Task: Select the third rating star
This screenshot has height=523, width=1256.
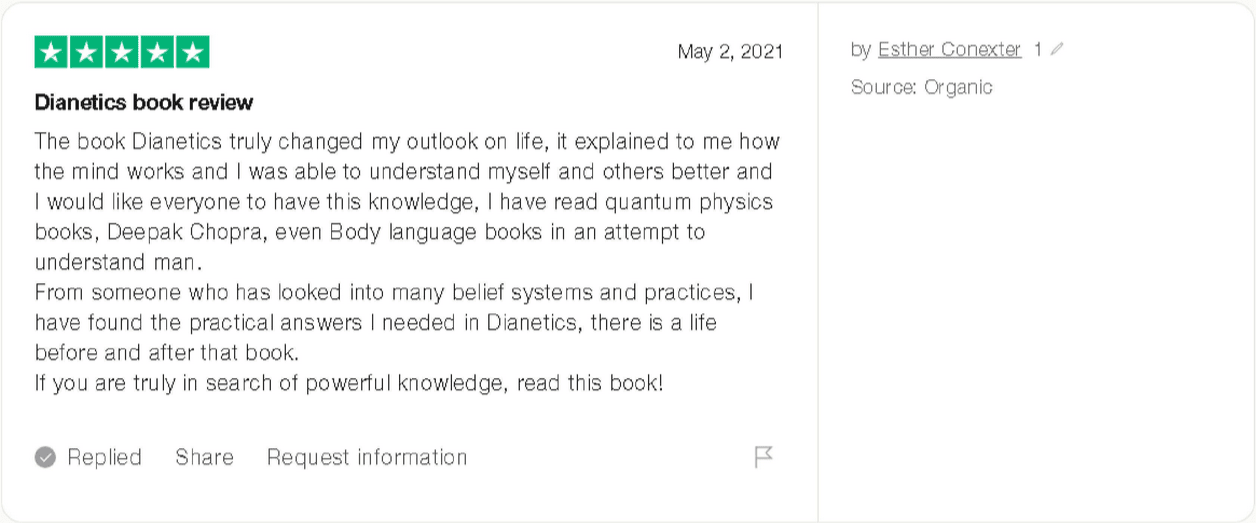Action: point(122,52)
